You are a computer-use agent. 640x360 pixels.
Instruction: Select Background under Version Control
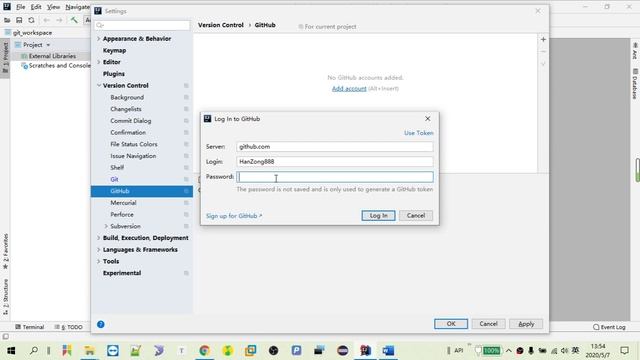127,98
